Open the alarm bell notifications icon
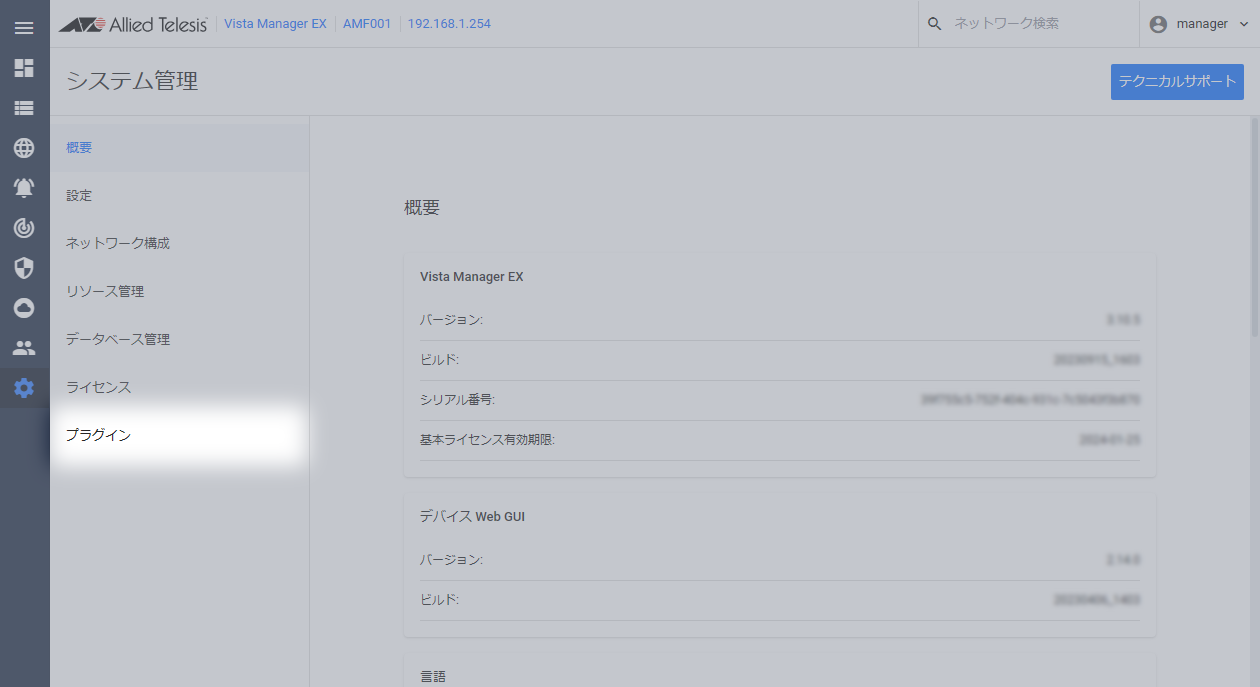This screenshot has height=687, width=1260. [x=24, y=188]
